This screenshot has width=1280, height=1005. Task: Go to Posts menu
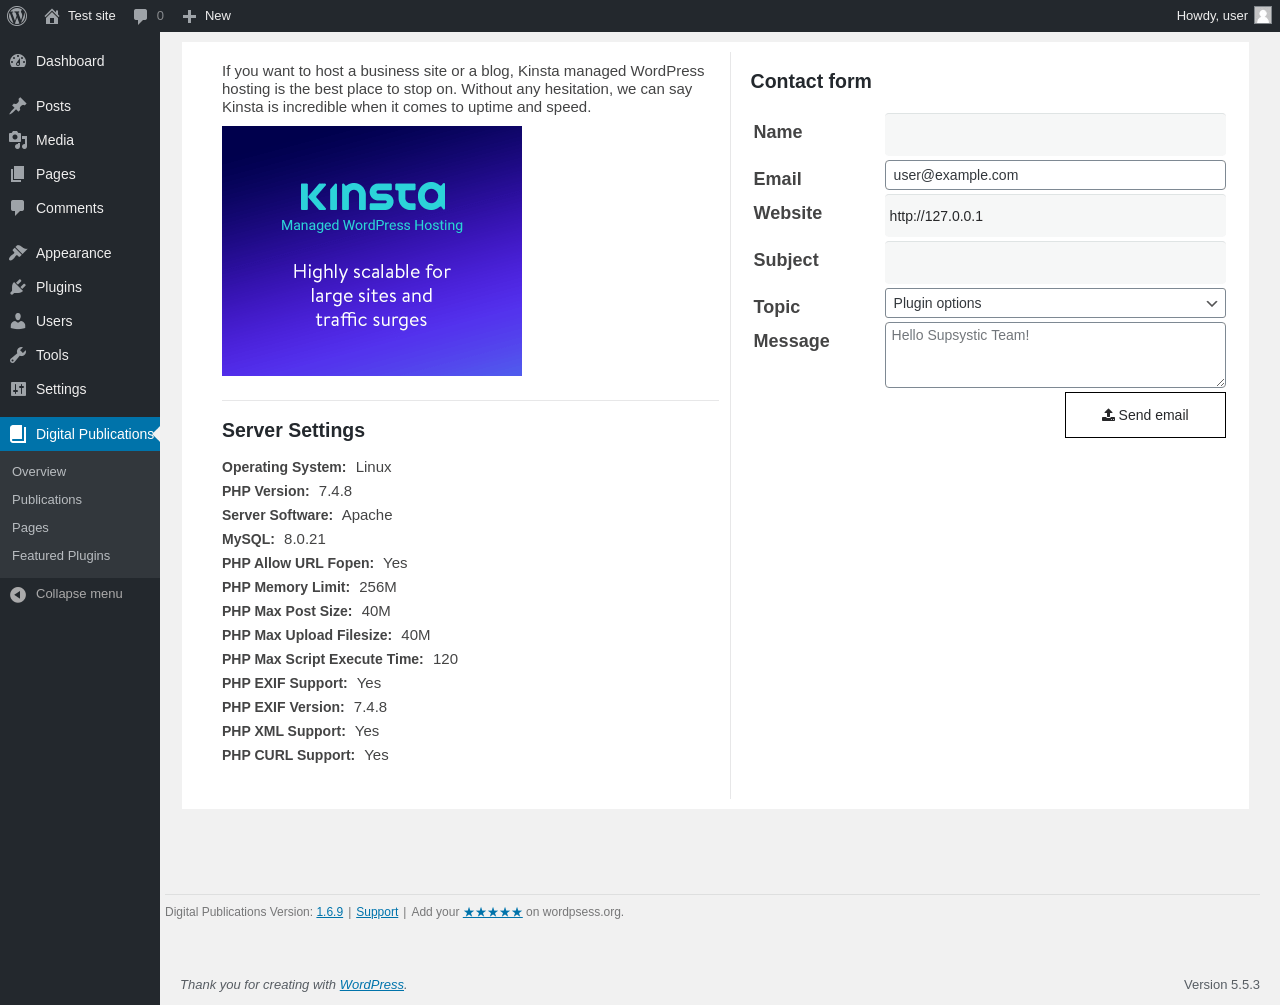click(x=80, y=106)
